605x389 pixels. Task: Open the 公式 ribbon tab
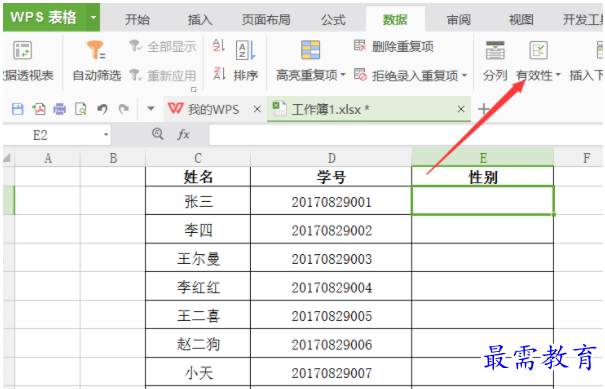coord(333,19)
